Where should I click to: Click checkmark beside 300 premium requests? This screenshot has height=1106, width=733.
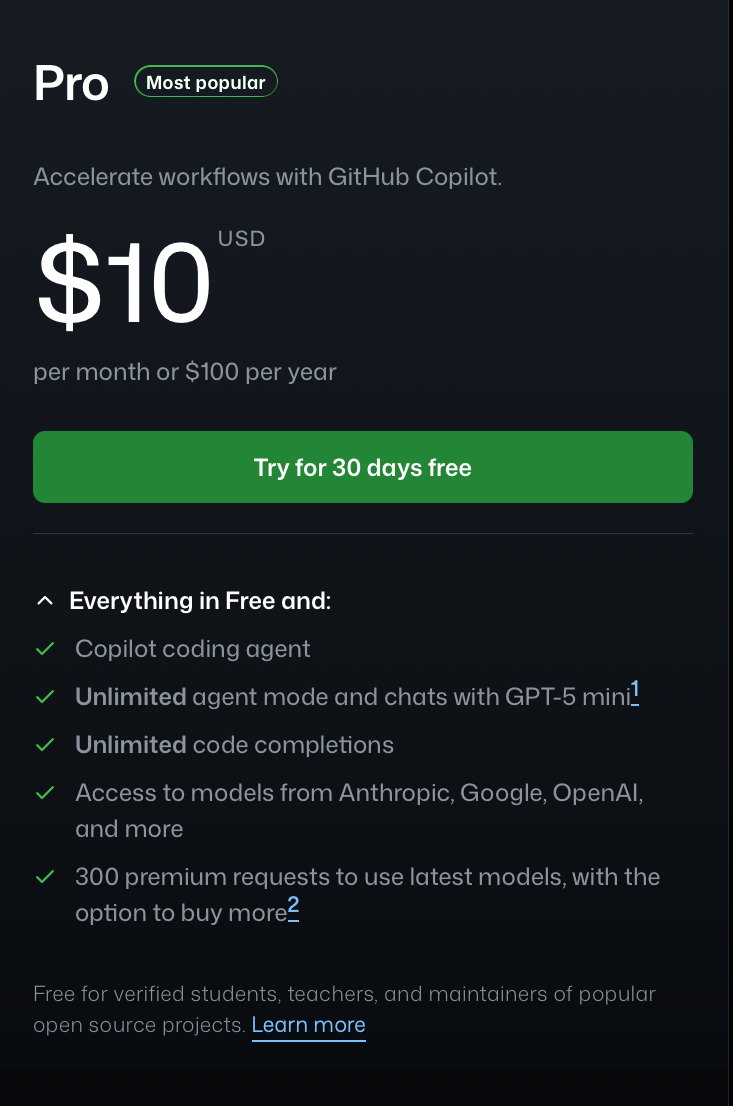tap(44, 877)
